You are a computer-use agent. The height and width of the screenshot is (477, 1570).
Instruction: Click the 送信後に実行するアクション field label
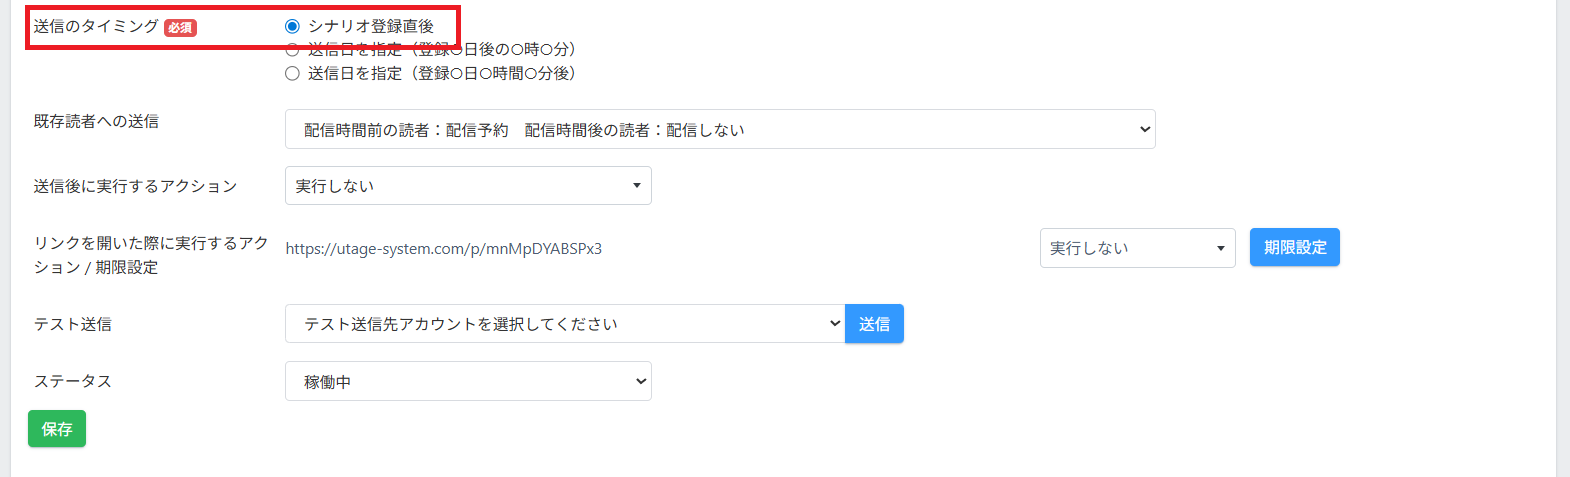[x=135, y=186]
